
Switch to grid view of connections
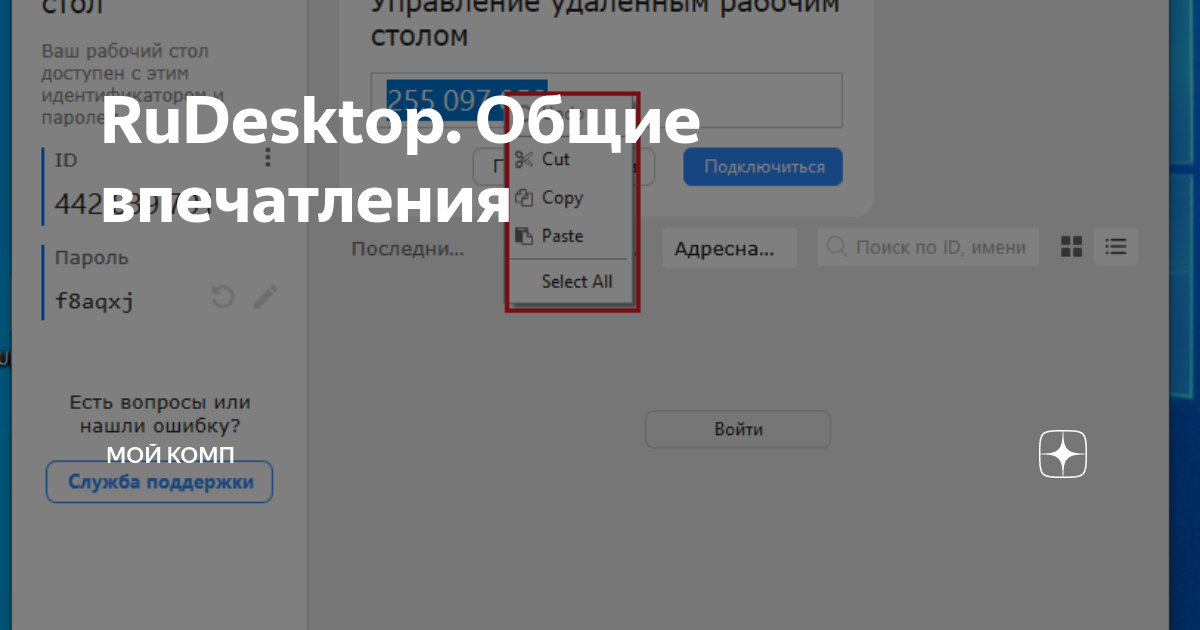click(1070, 246)
